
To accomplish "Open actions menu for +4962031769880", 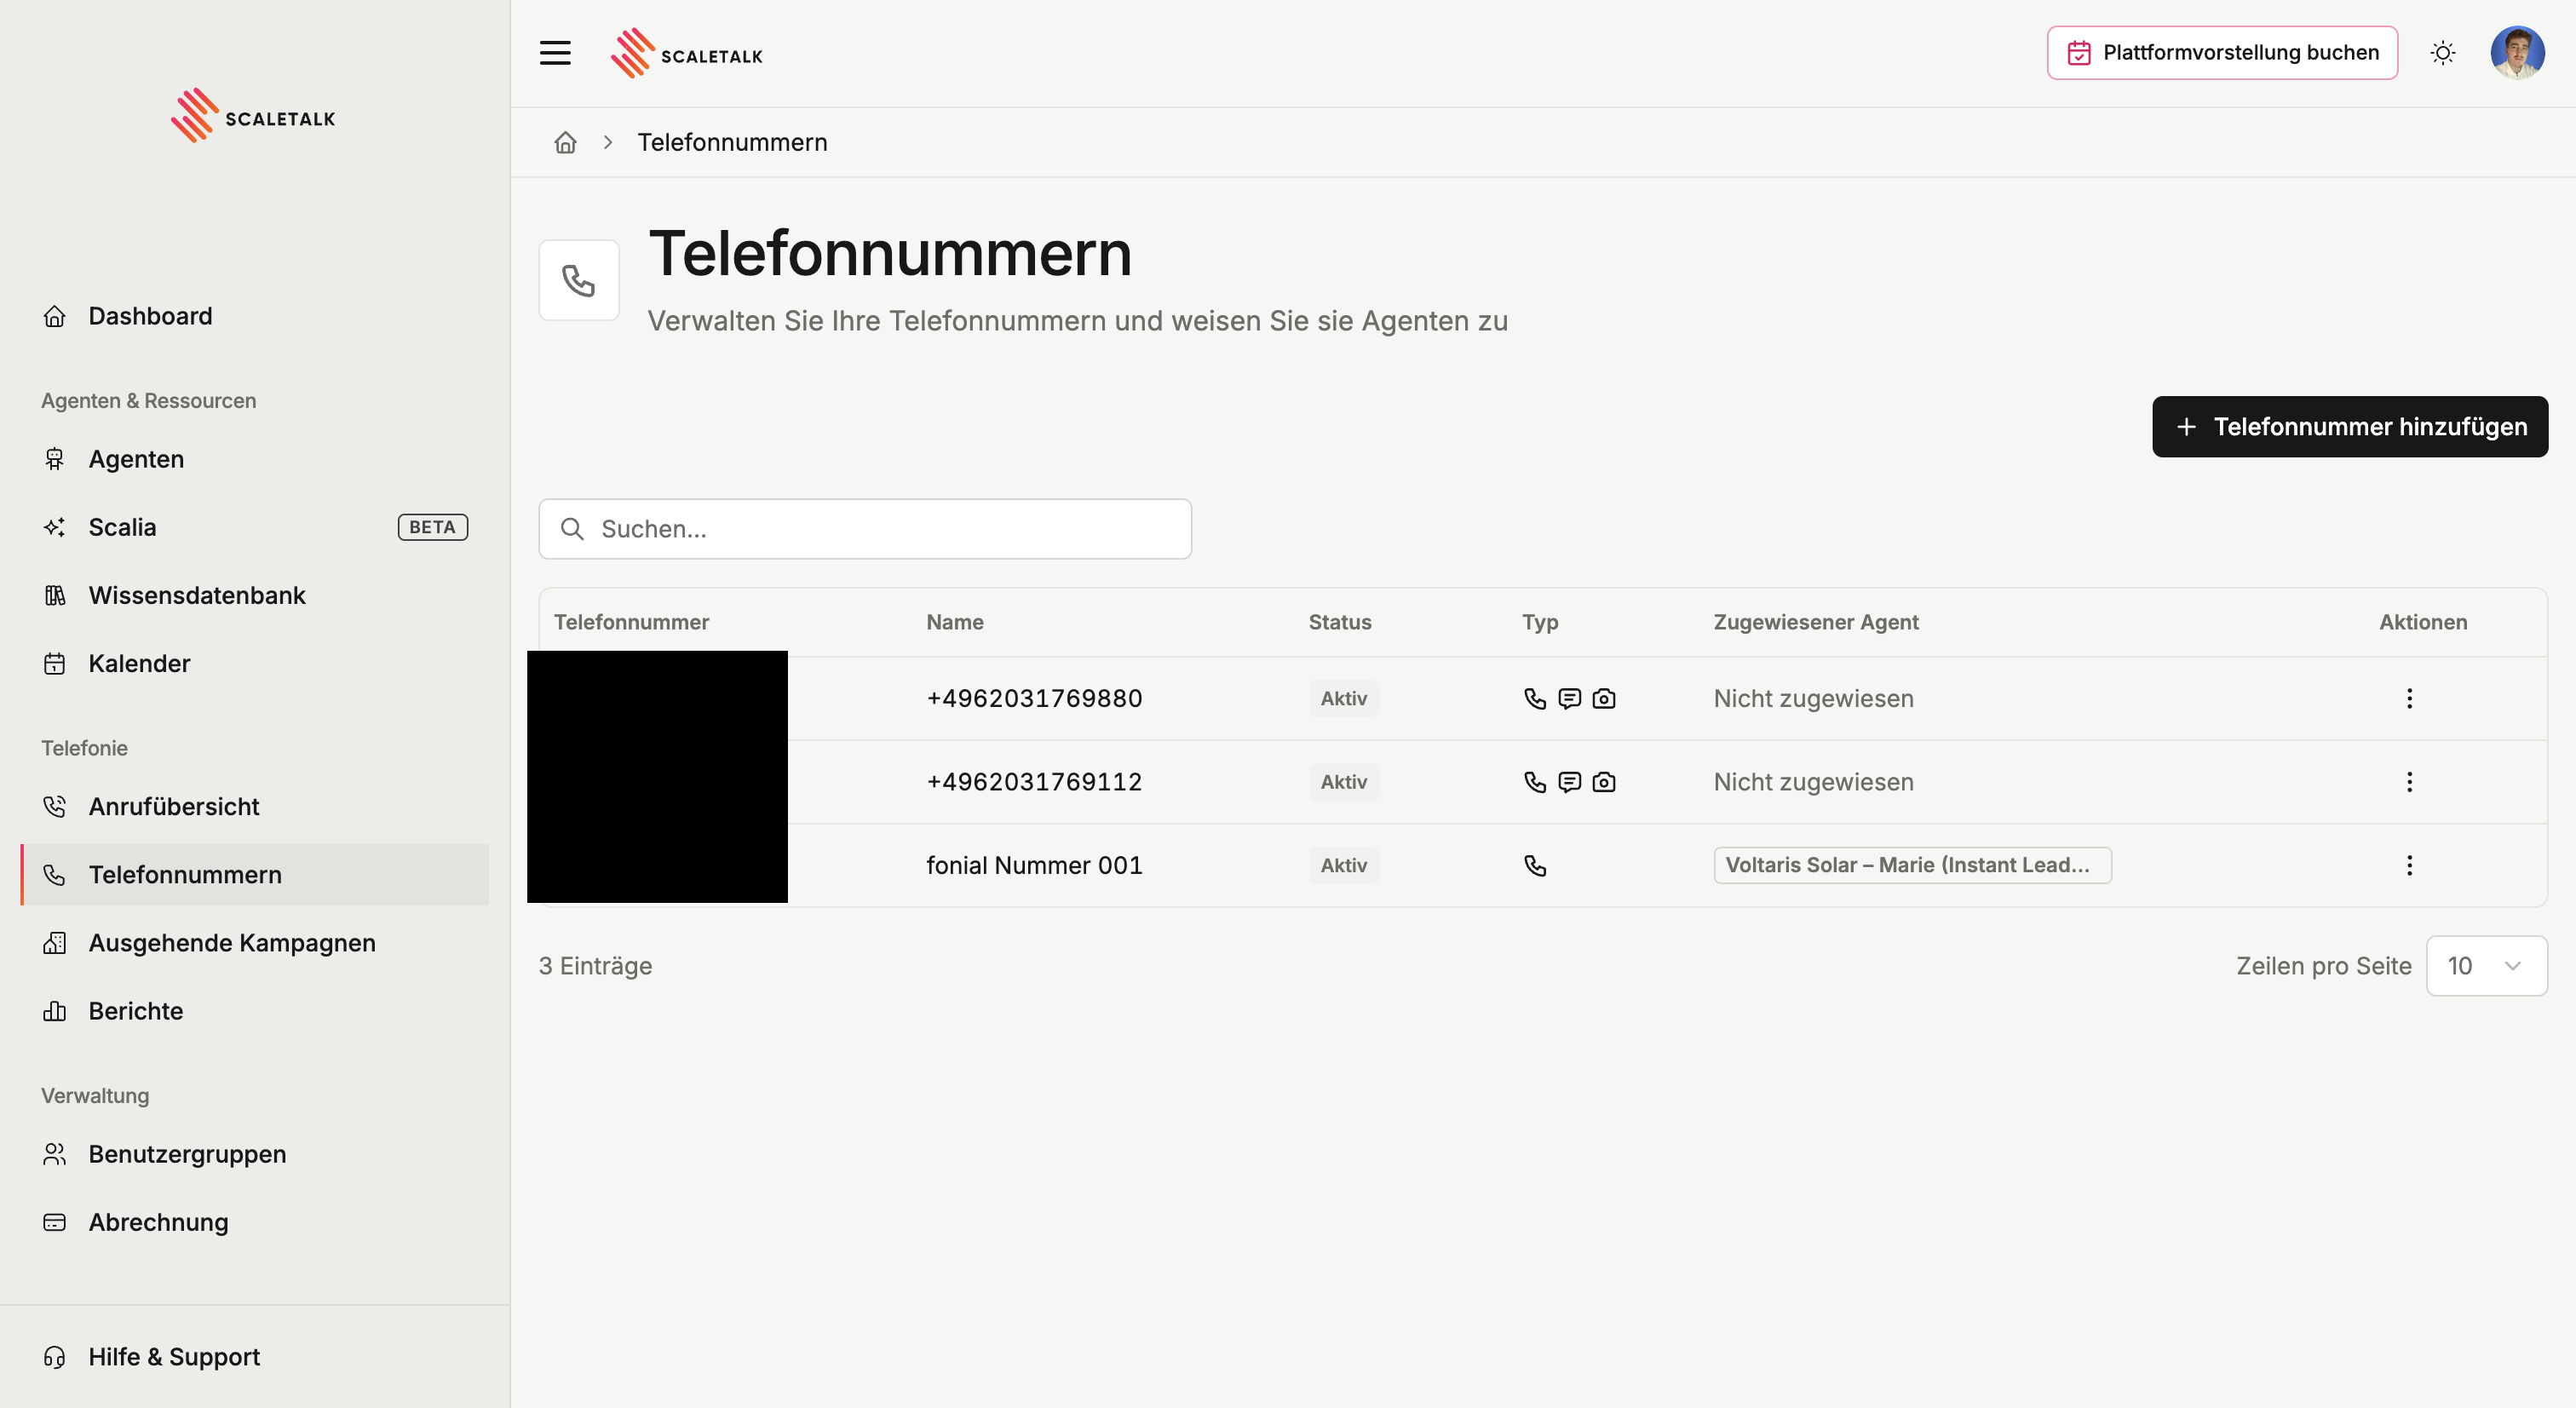I will pos(2409,698).
